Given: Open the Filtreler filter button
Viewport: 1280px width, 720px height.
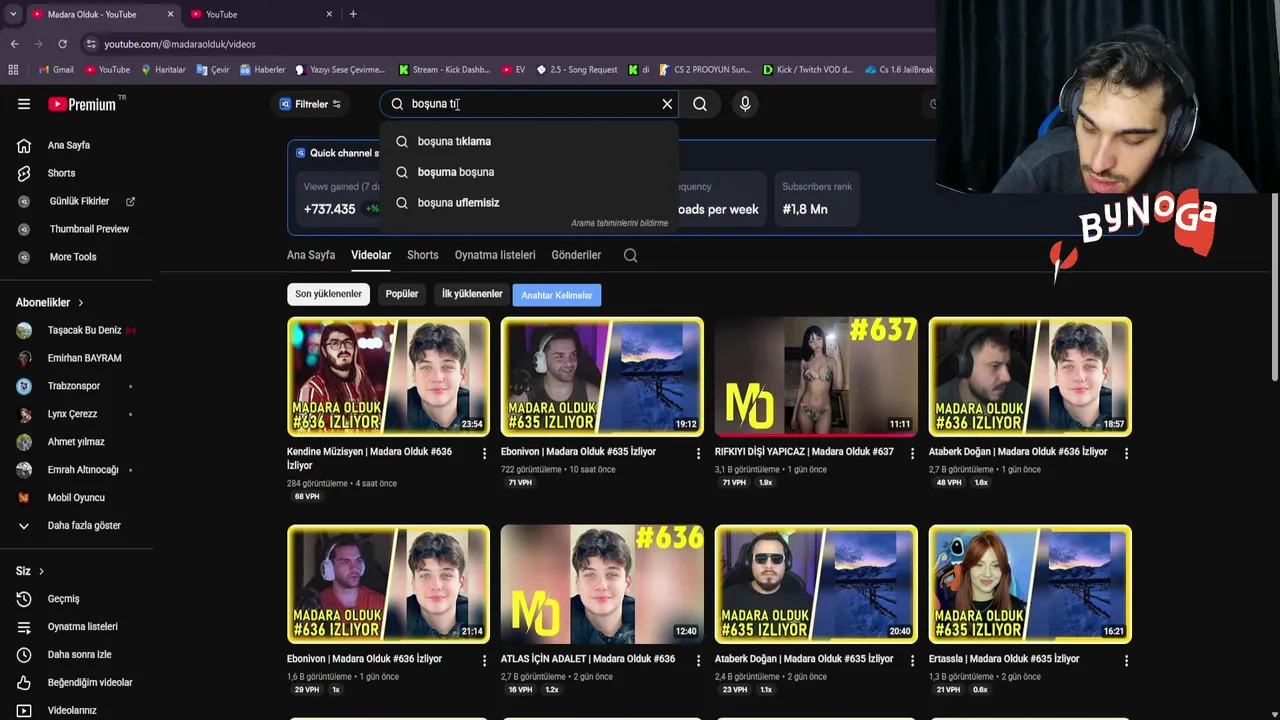Looking at the screenshot, I should click(310, 104).
